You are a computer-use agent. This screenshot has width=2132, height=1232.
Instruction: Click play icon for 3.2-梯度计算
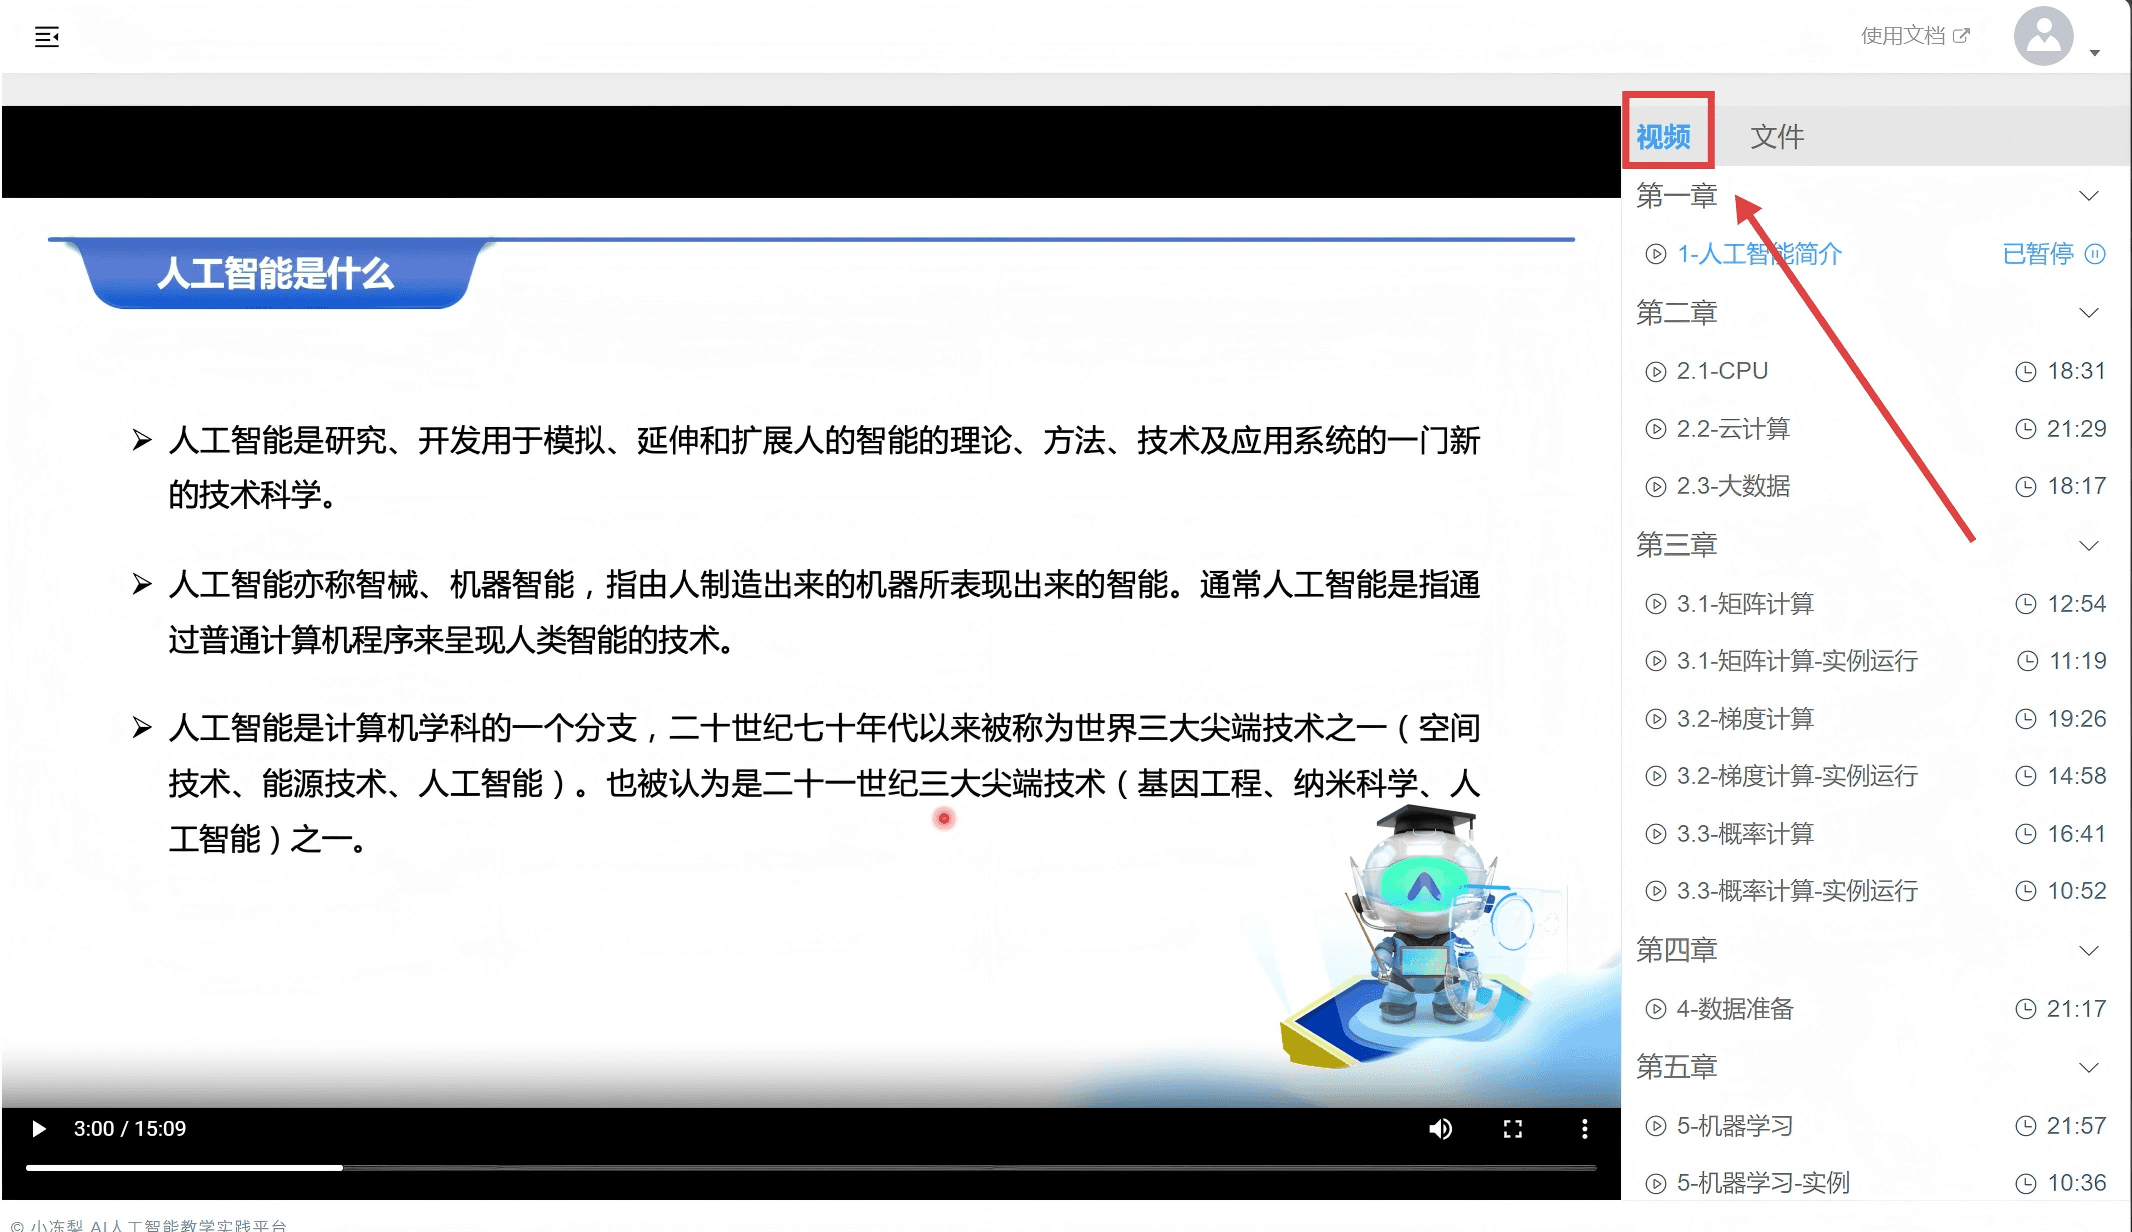click(1656, 719)
